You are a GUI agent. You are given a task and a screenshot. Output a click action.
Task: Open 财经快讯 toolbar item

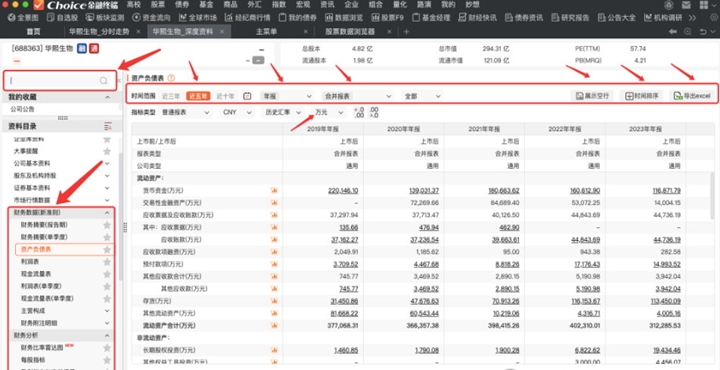[x=478, y=18]
